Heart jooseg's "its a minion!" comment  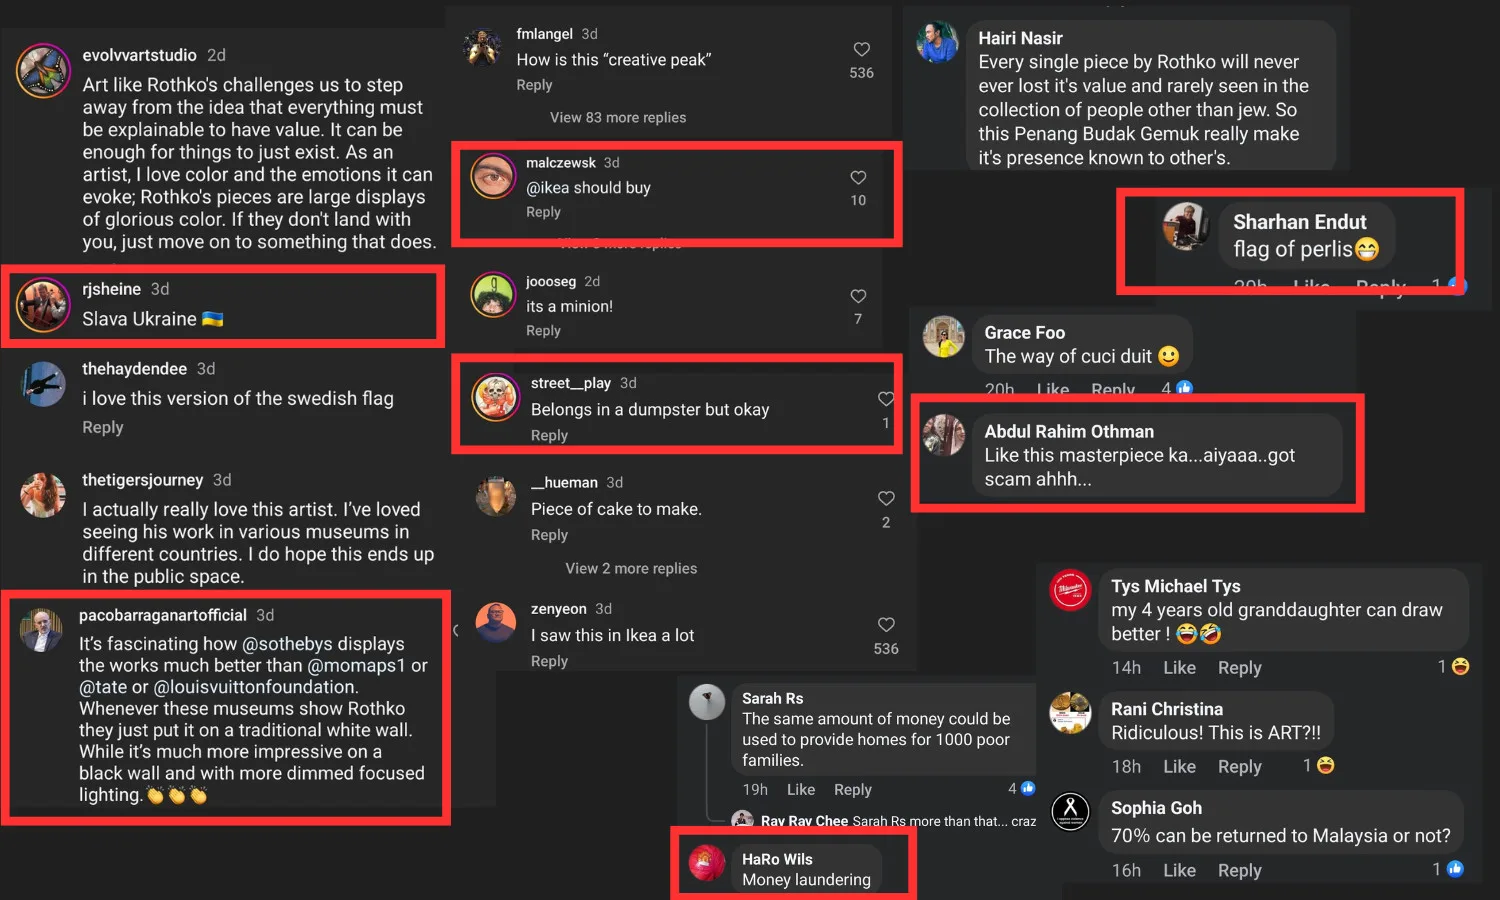858,296
